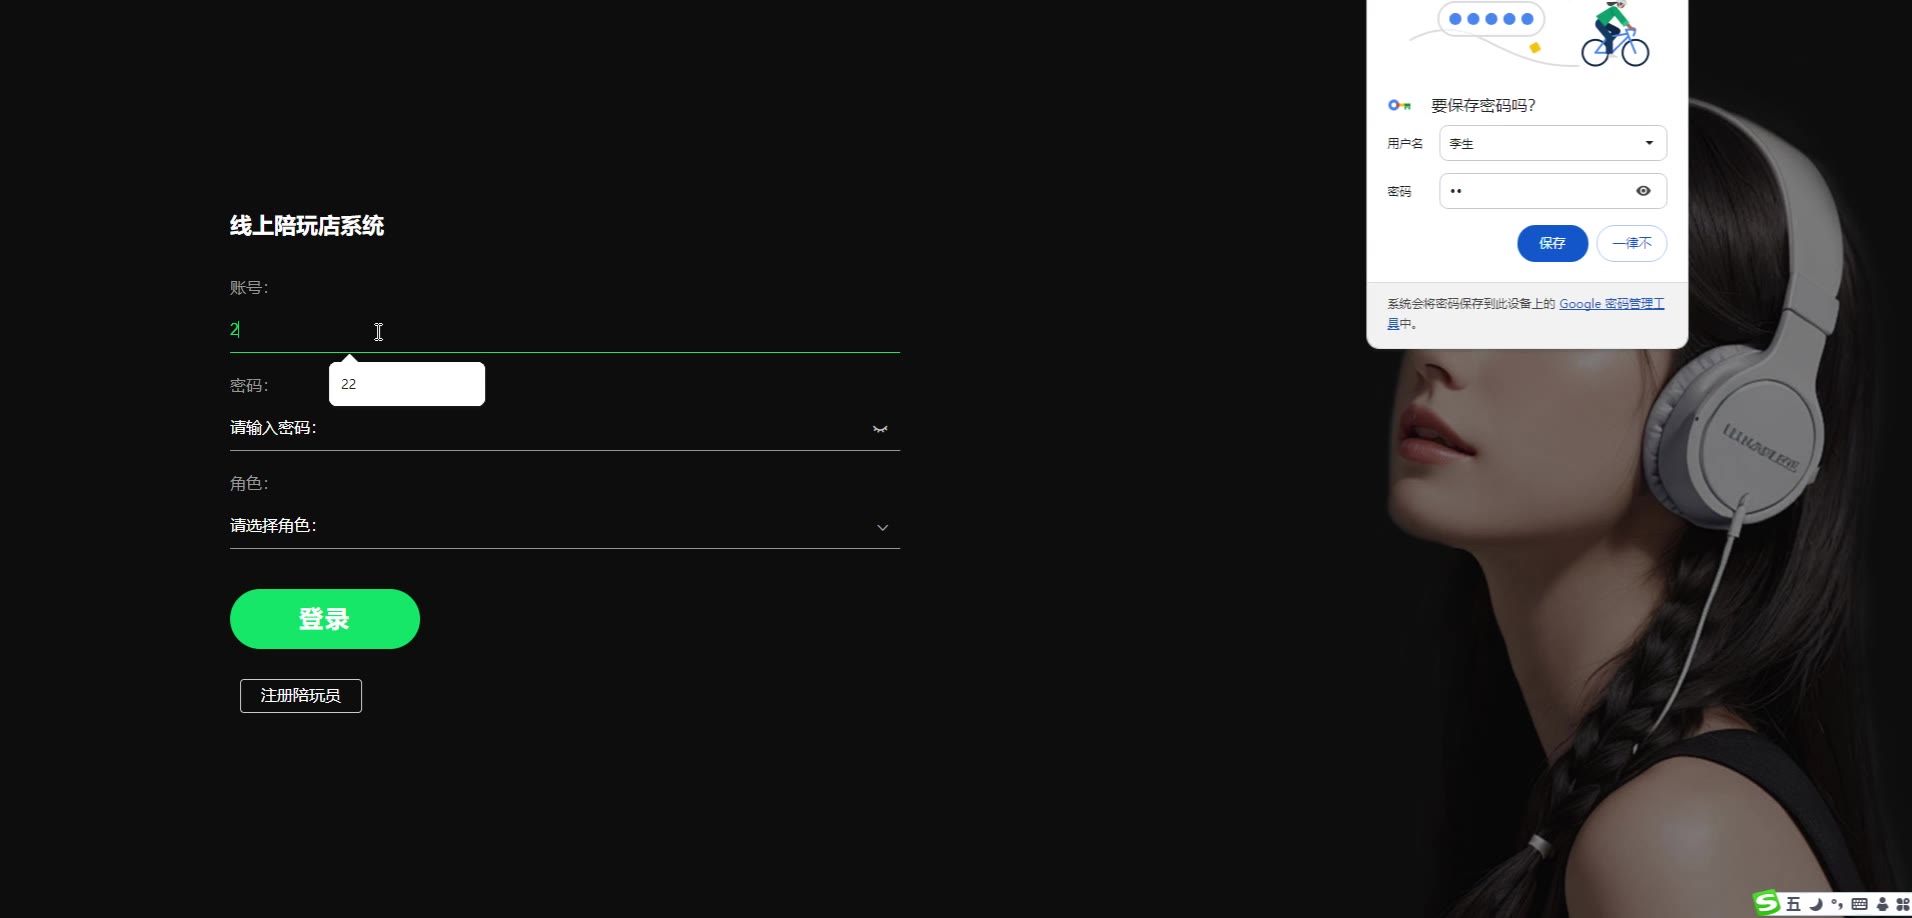Expand the 请选择角色 role dropdown
The width and height of the screenshot is (1912, 918).
565,526
